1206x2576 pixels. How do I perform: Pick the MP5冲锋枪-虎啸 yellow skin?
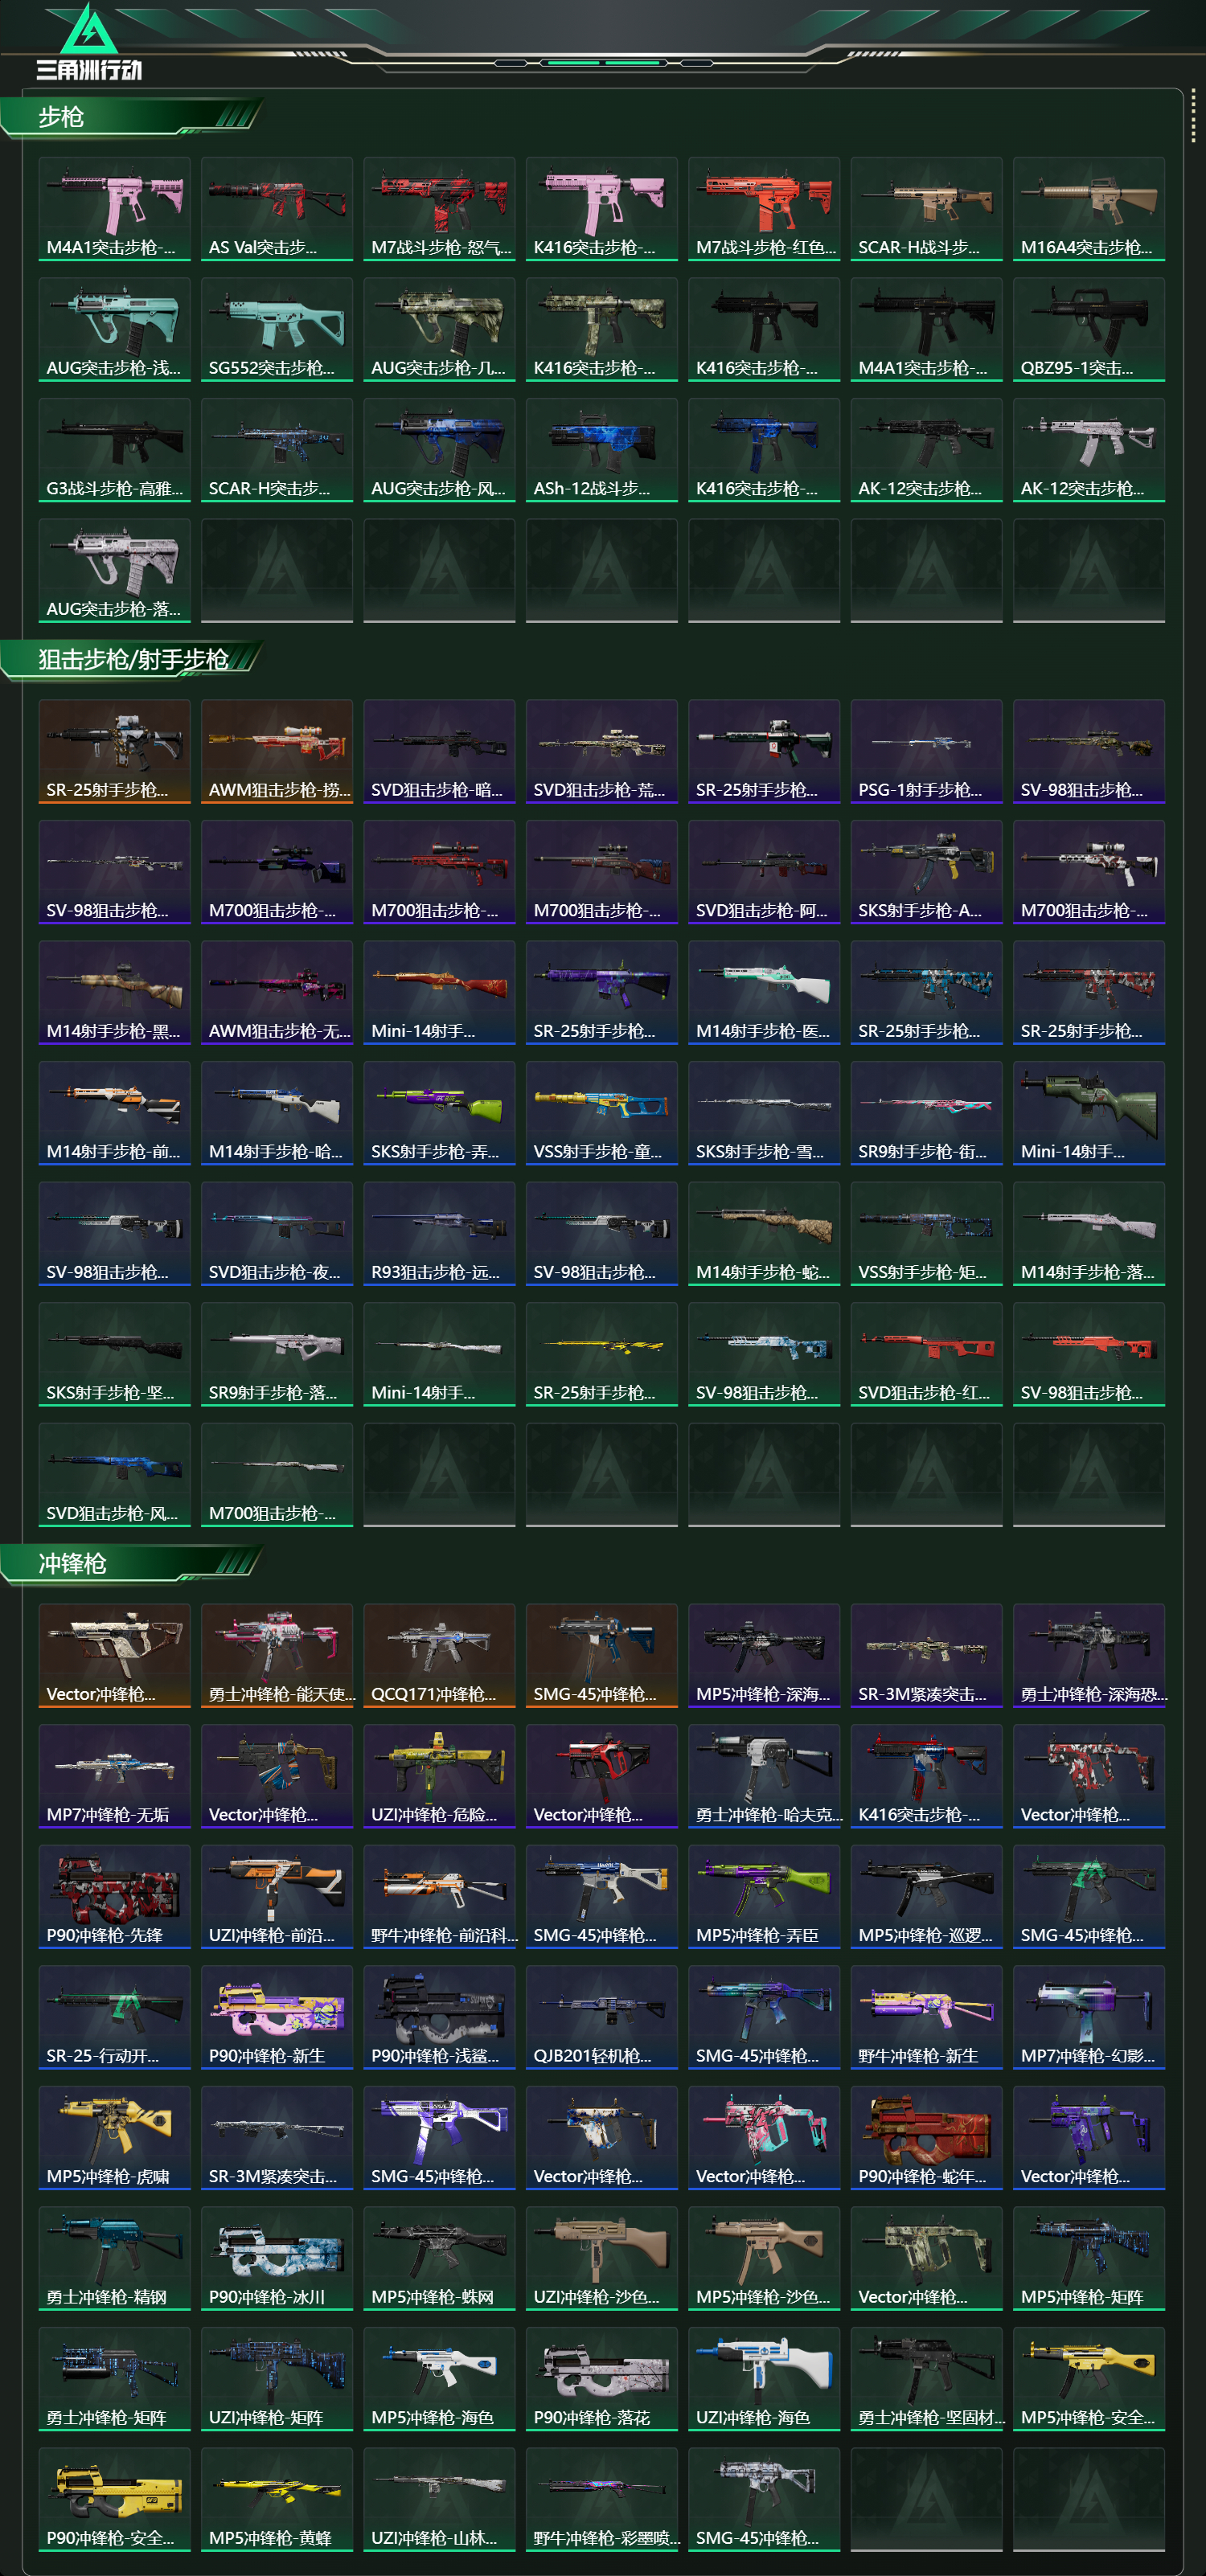point(114,2138)
